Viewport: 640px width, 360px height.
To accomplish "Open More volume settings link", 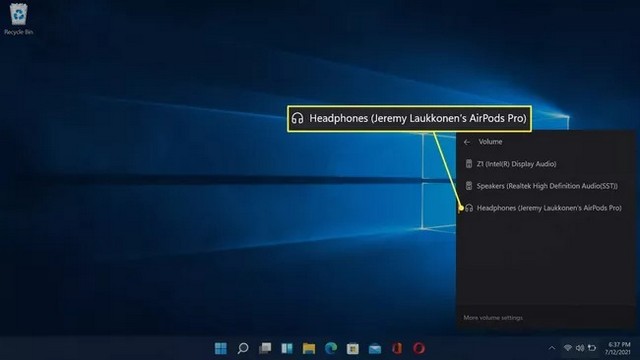I will 493,318.
